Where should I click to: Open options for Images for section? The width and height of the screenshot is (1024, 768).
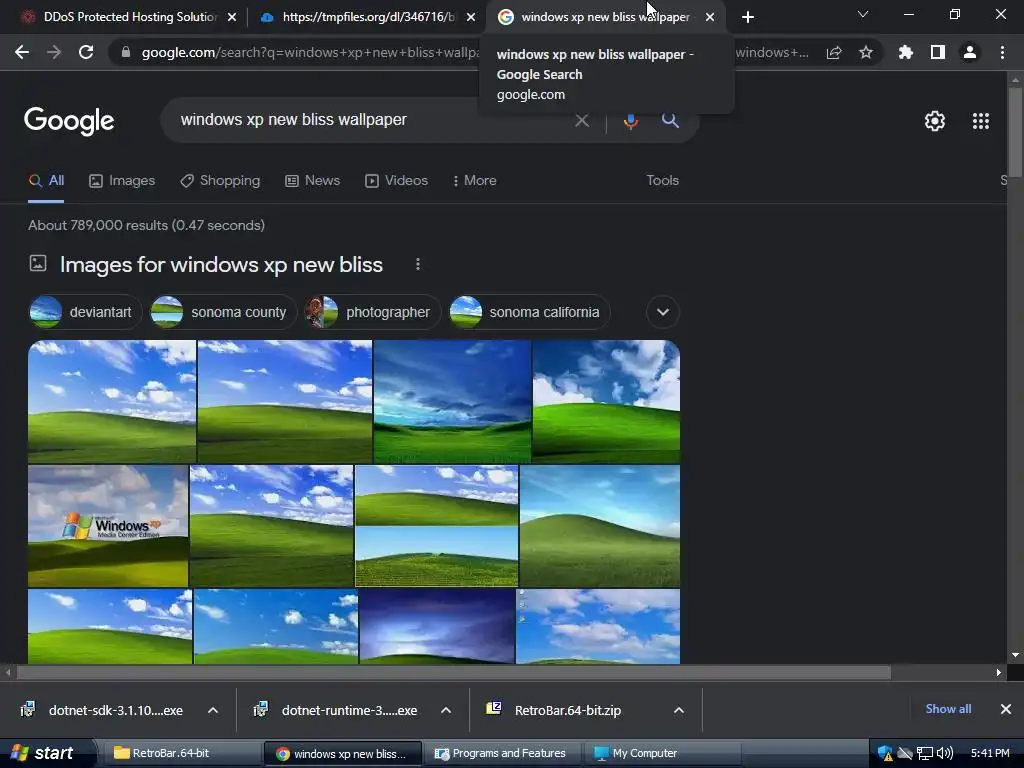point(418,264)
